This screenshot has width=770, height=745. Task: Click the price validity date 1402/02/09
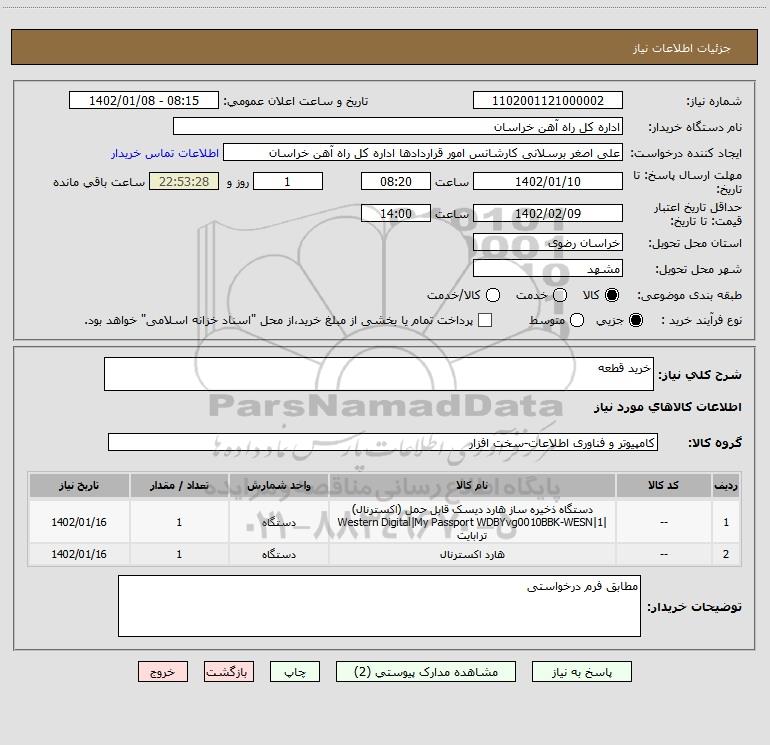[548, 213]
